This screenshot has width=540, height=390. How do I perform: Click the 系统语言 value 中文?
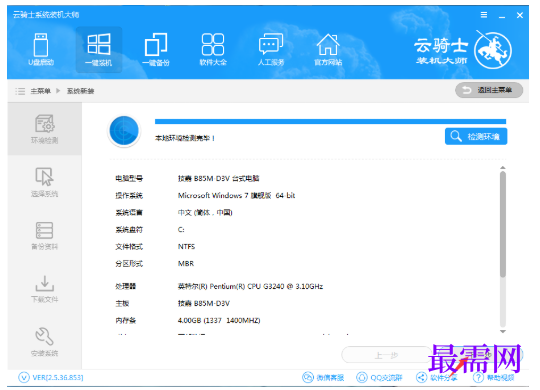(205, 213)
